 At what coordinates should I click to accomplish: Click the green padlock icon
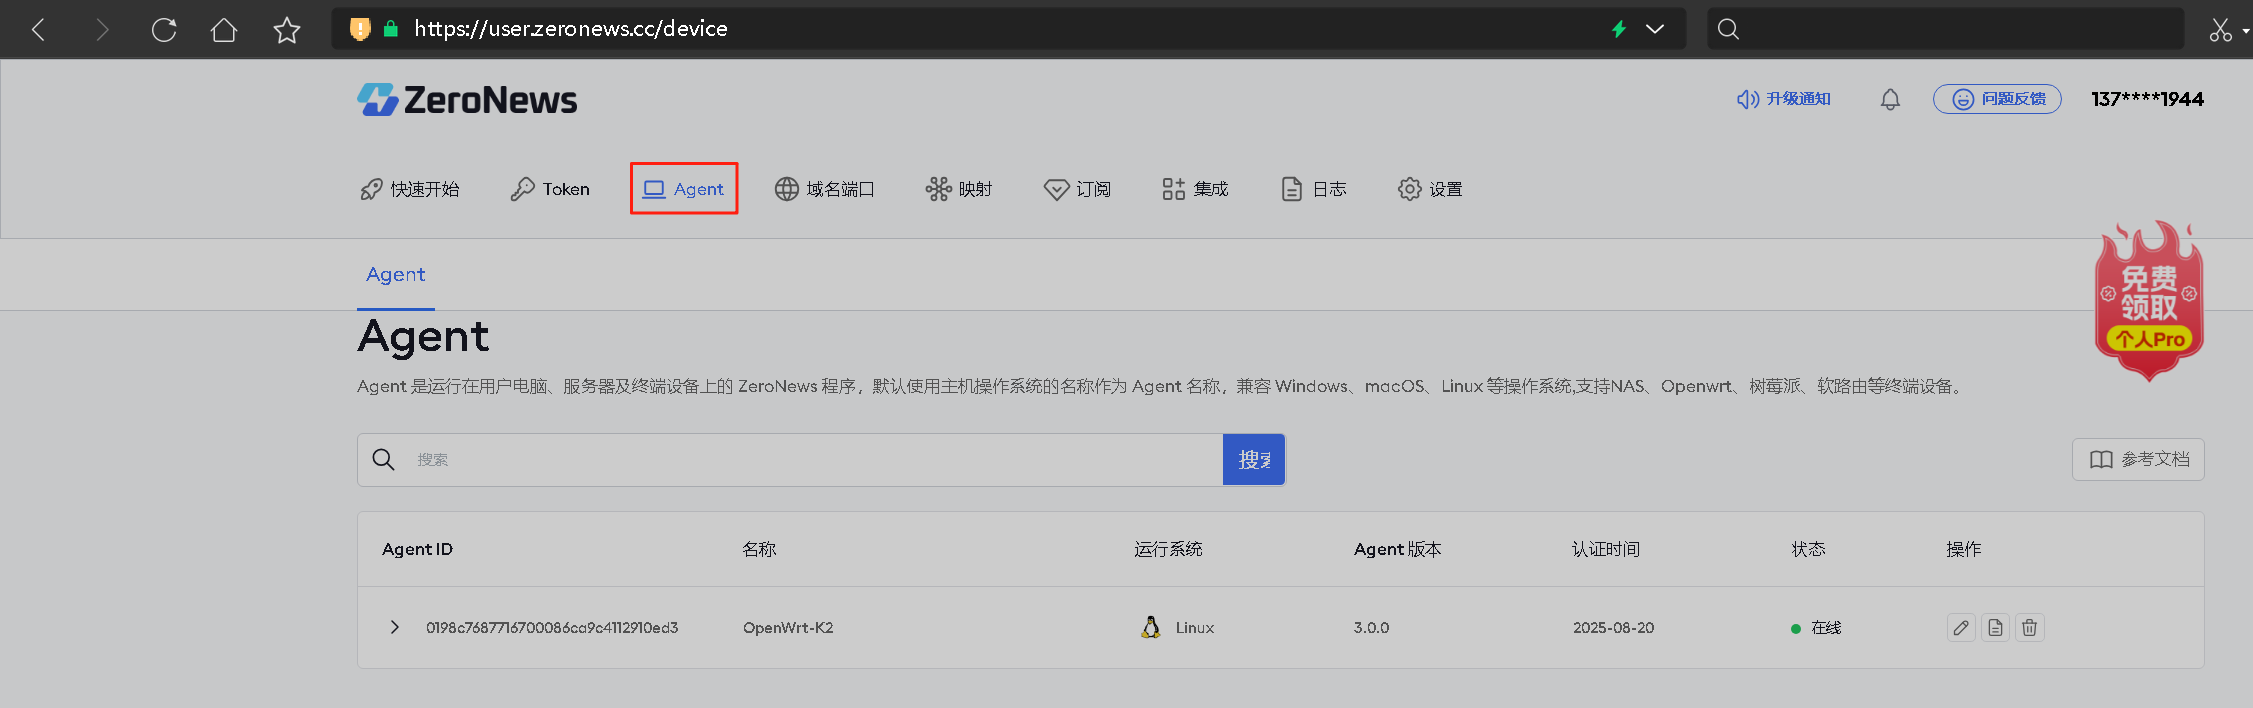(391, 29)
